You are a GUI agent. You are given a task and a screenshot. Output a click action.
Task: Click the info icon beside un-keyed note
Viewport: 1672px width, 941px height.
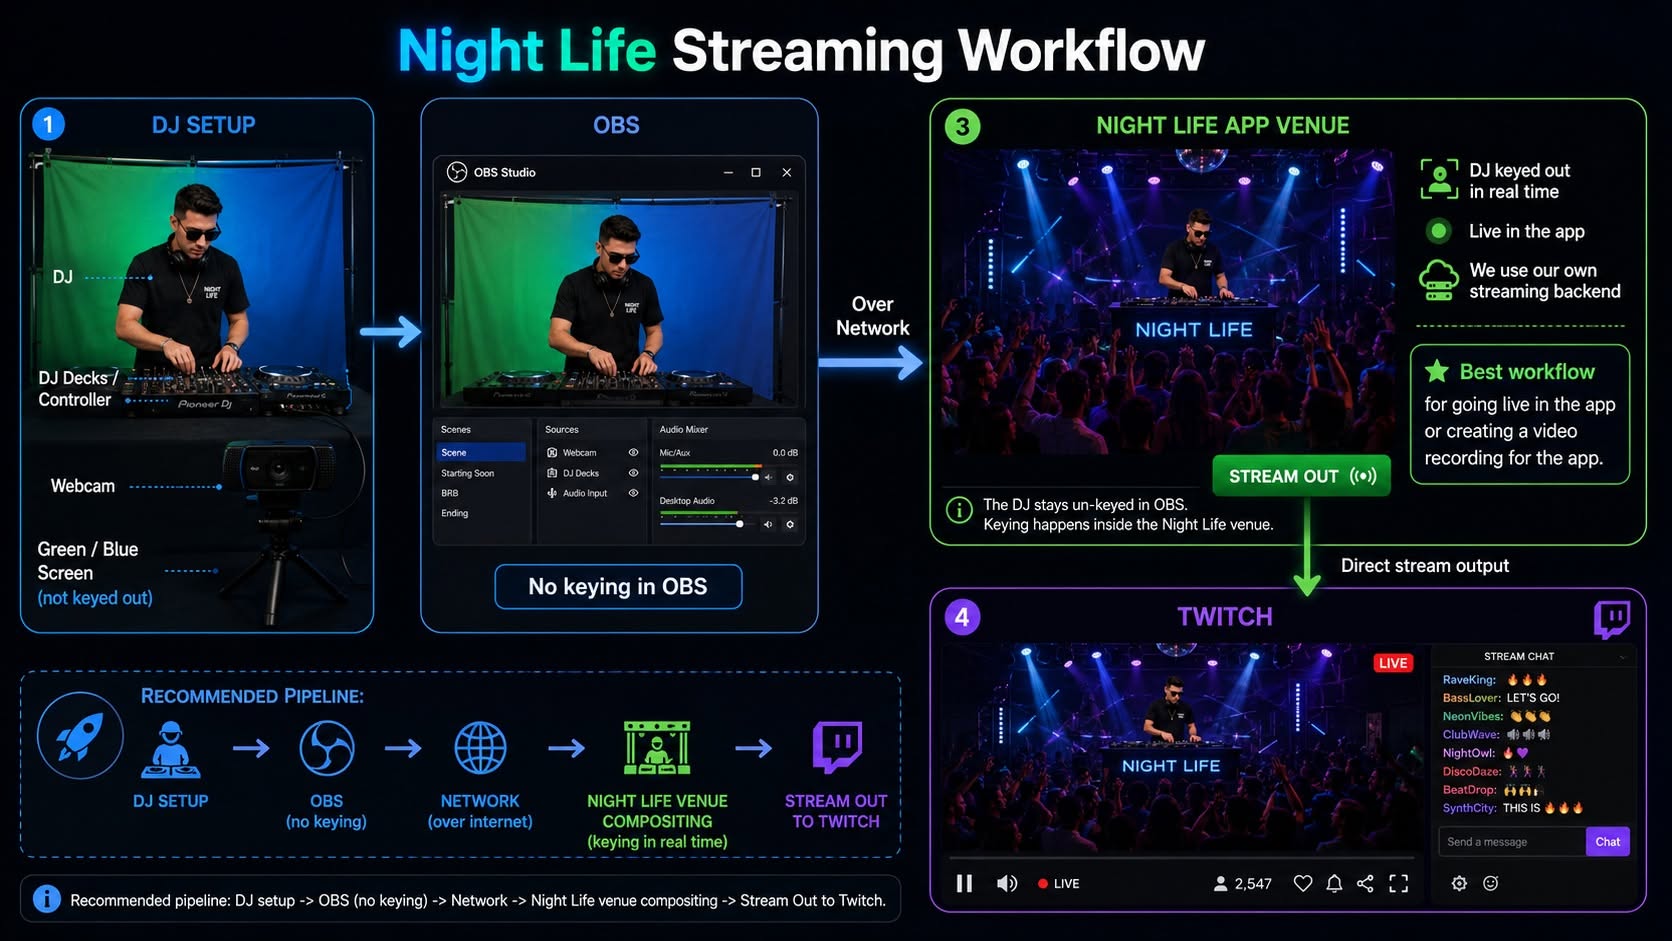[x=959, y=510]
